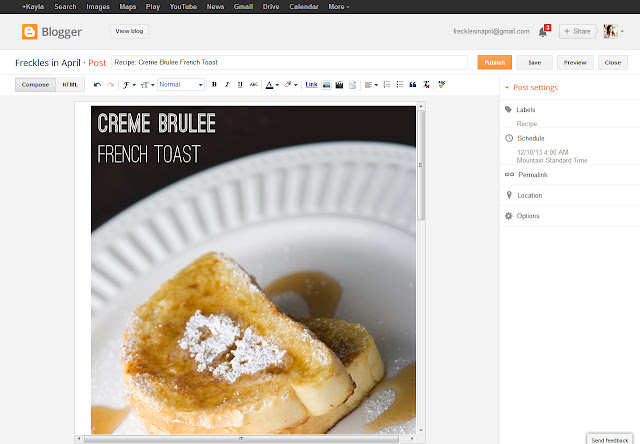
Task: Switch to HTML editing mode
Action: click(70, 84)
